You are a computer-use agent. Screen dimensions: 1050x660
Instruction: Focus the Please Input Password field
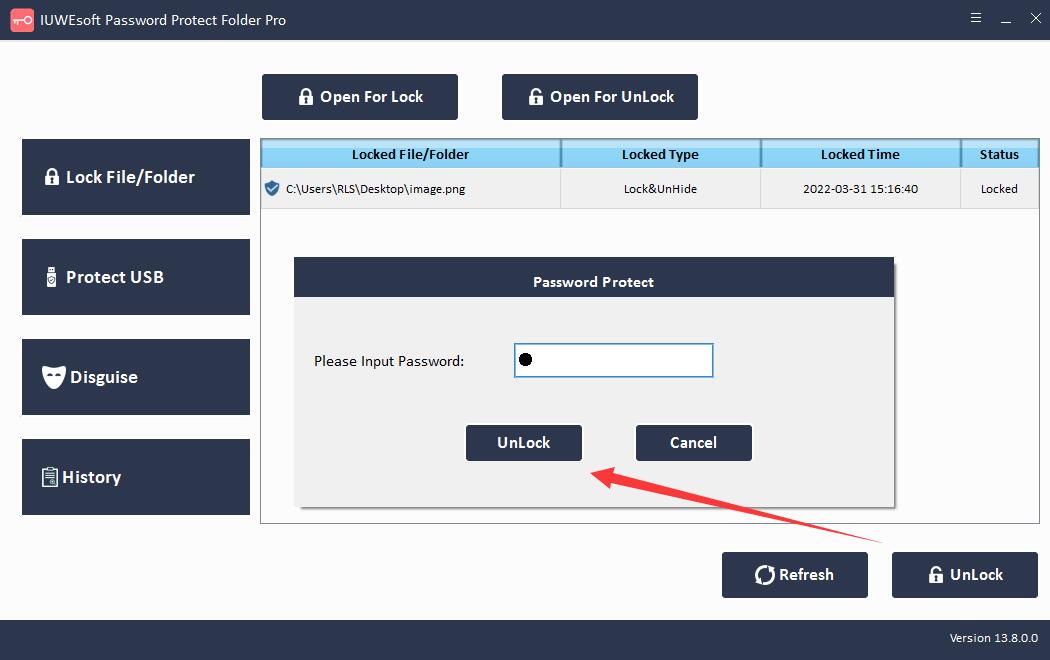613,360
